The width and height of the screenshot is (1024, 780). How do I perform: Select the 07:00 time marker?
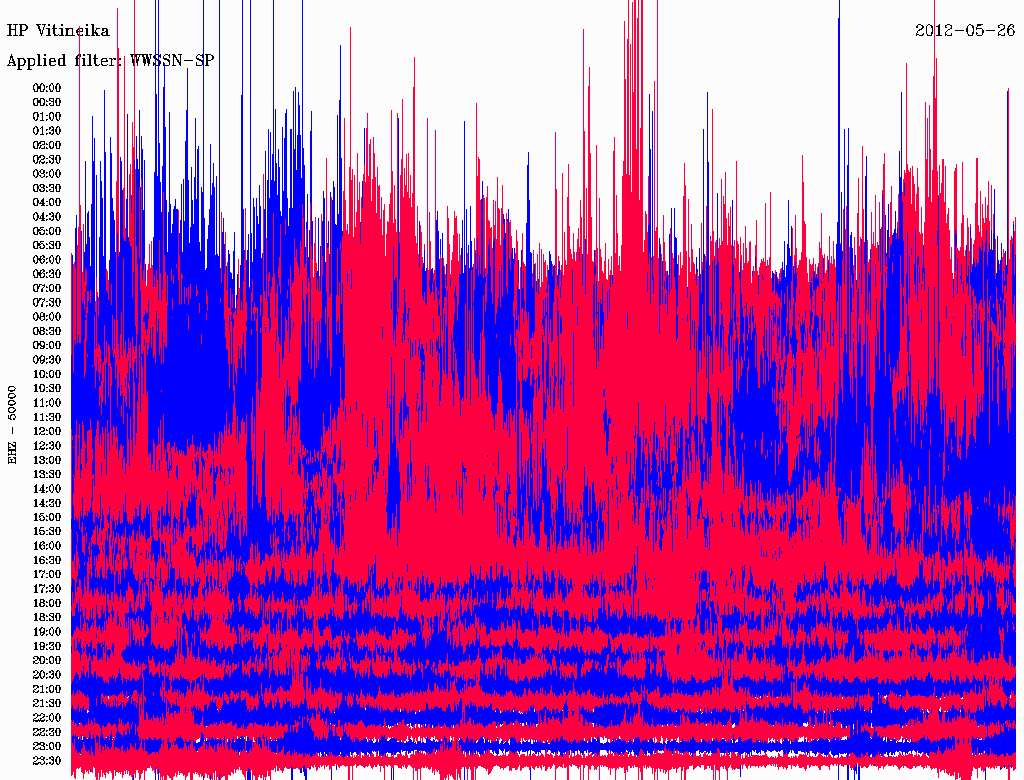pyautogui.click(x=47, y=289)
